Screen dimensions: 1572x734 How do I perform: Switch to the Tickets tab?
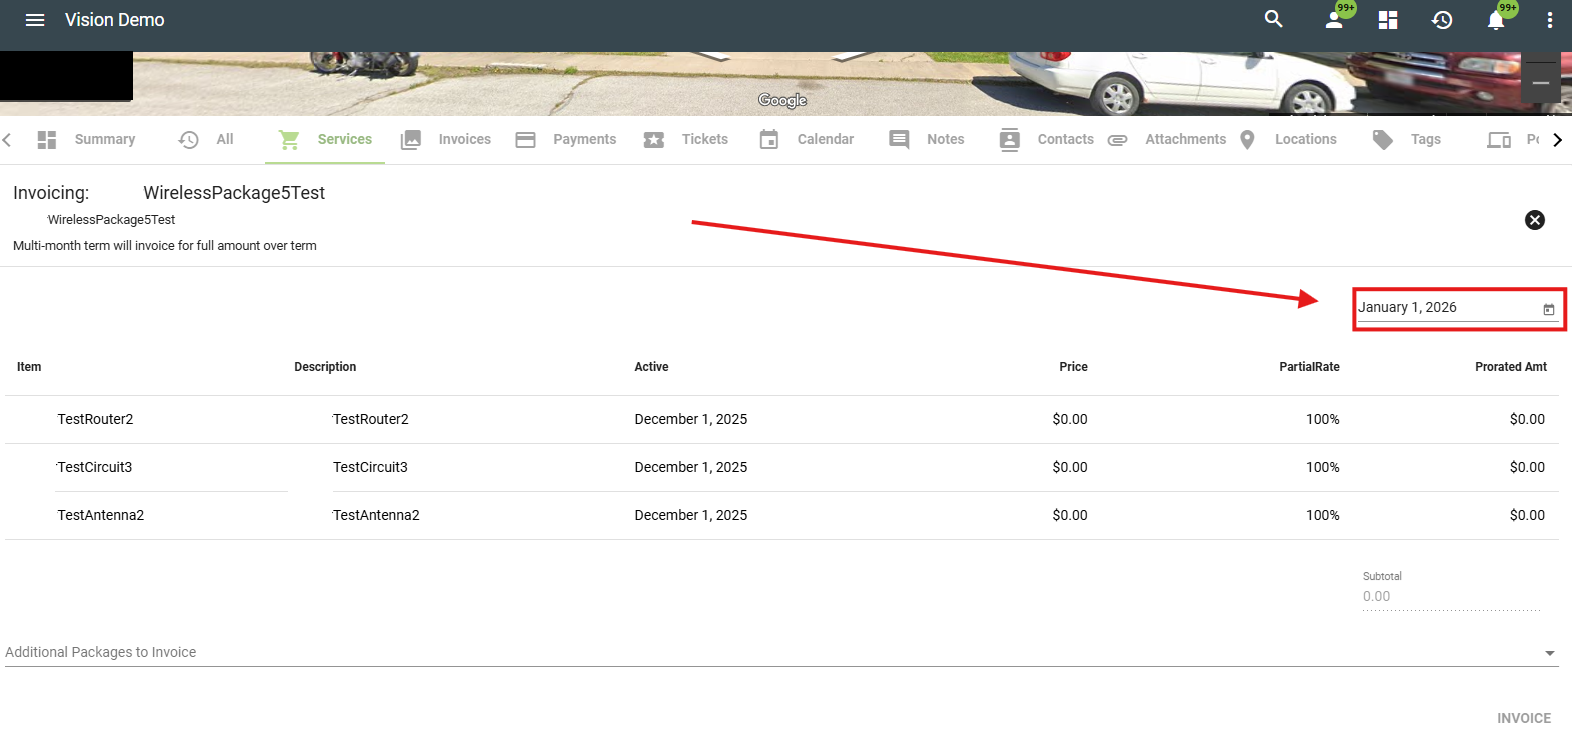(x=686, y=140)
